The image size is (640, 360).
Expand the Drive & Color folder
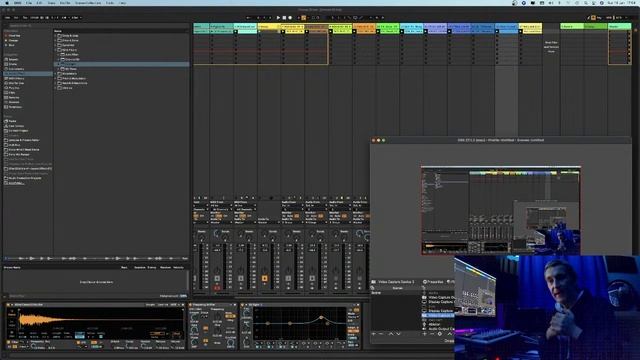[56, 40]
